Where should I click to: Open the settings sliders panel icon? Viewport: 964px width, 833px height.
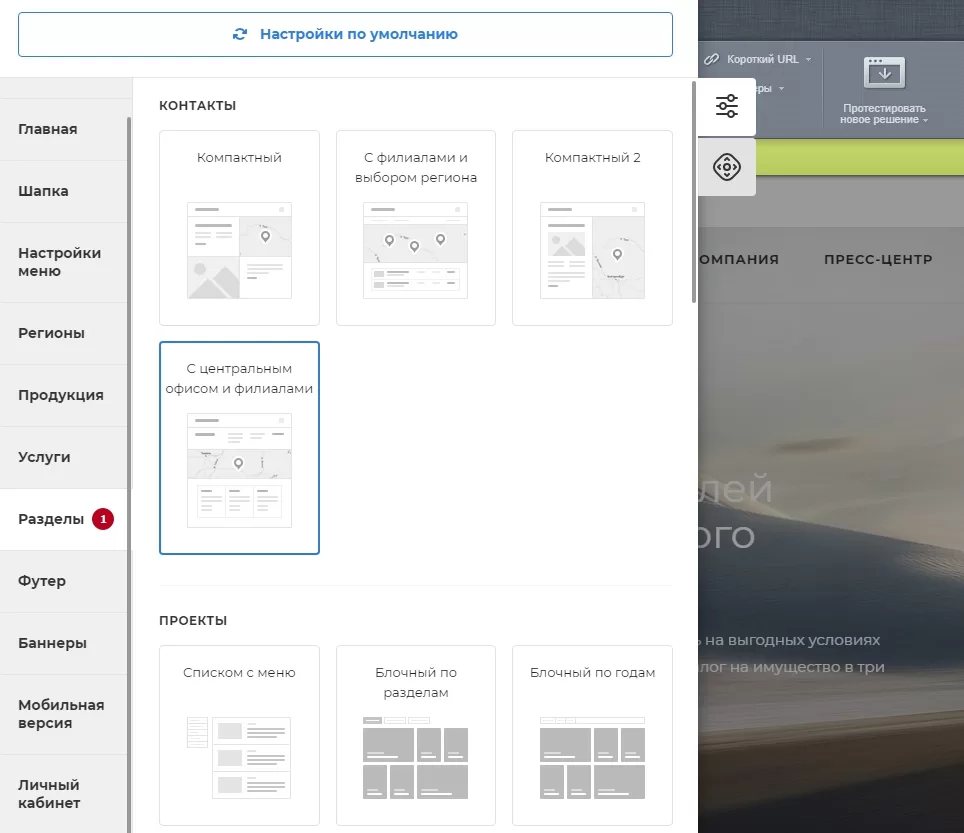coord(726,106)
